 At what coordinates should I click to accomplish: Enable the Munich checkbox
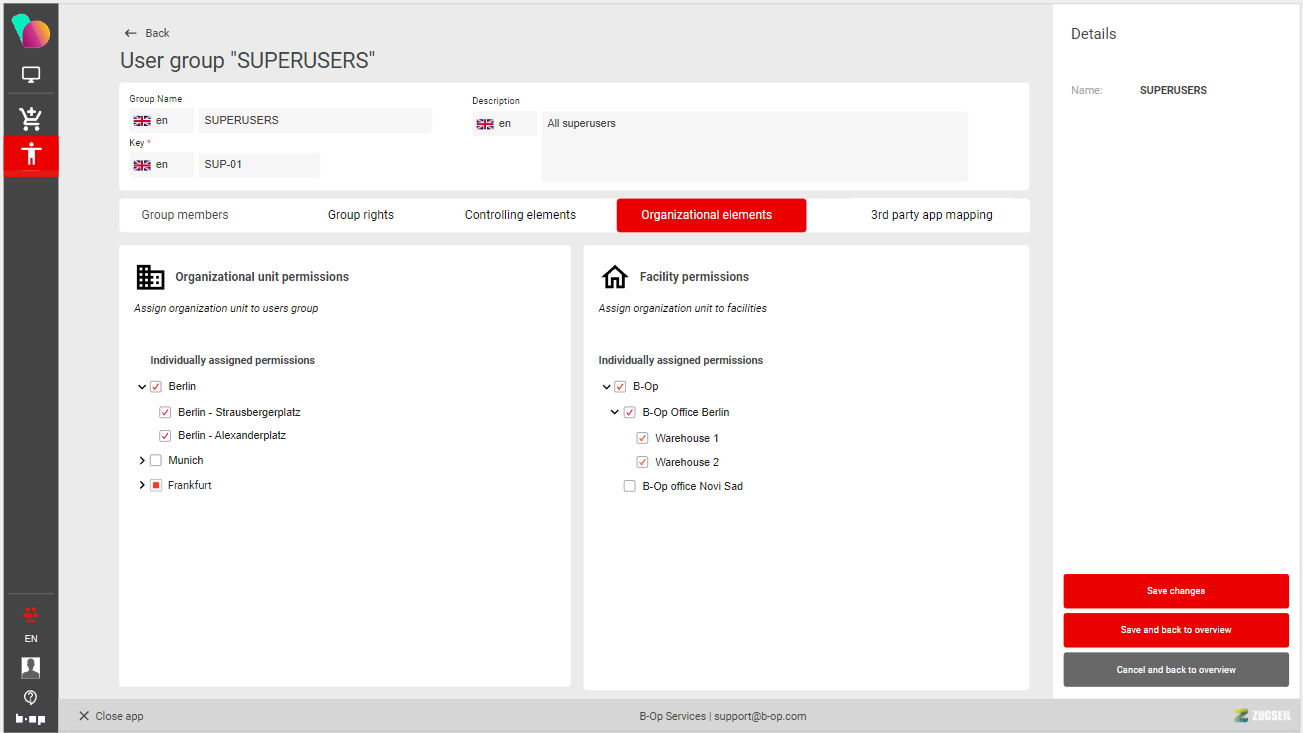click(156, 461)
